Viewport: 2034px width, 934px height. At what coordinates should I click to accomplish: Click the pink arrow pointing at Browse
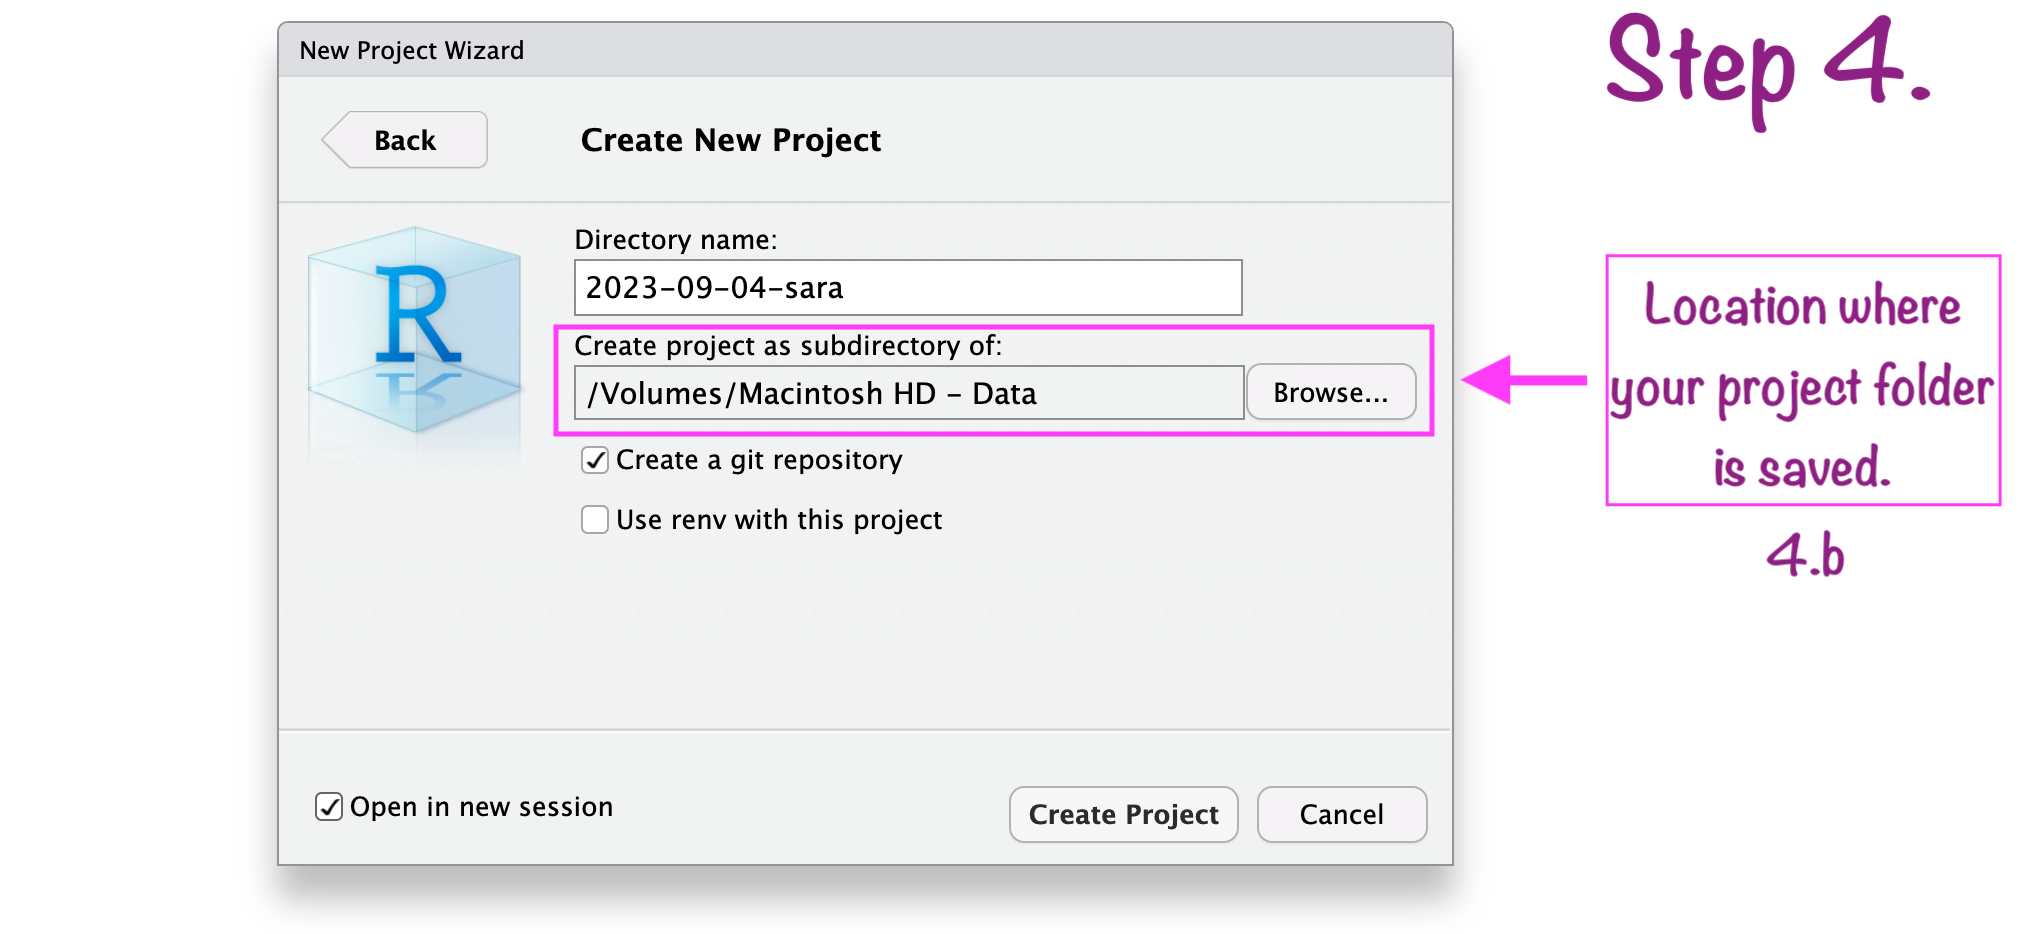1523,380
